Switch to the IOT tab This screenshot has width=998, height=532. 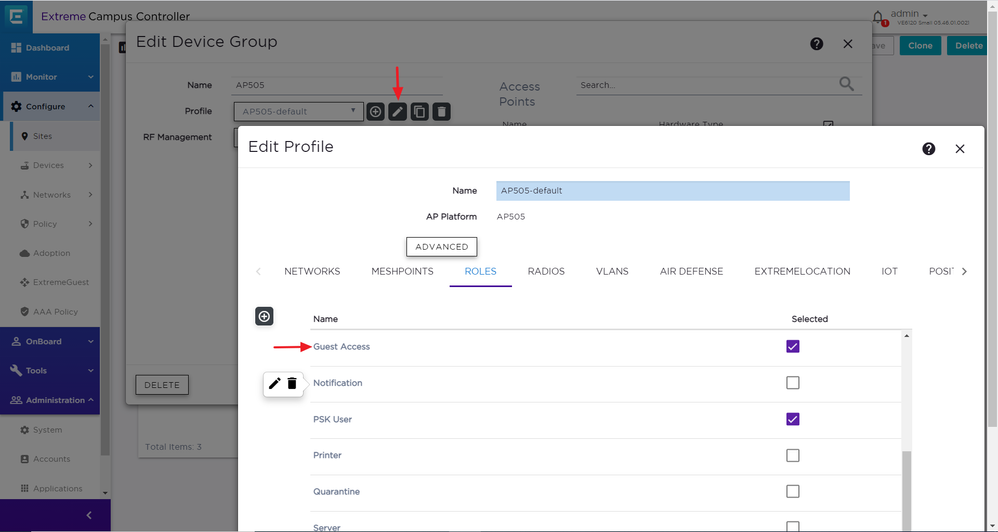point(889,271)
